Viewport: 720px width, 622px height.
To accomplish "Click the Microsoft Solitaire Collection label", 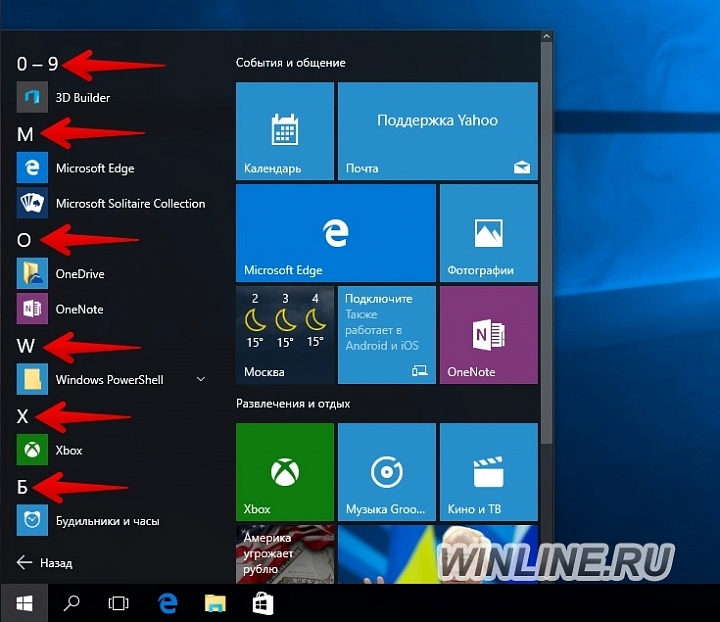I will pos(130,203).
